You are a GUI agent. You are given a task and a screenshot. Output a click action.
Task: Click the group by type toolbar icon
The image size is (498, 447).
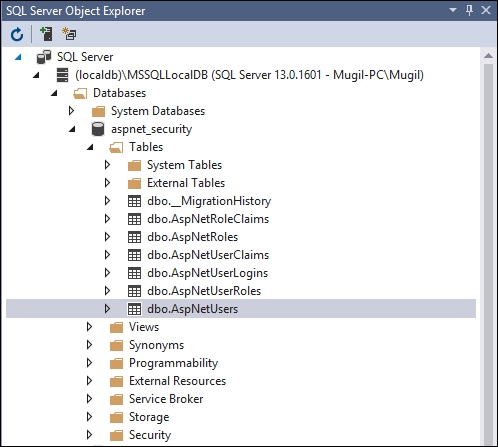(69, 34)
